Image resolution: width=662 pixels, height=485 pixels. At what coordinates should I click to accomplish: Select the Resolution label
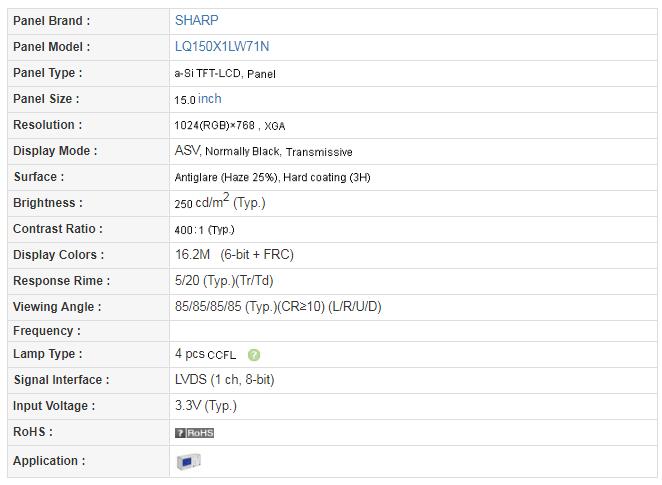point(48,125)
